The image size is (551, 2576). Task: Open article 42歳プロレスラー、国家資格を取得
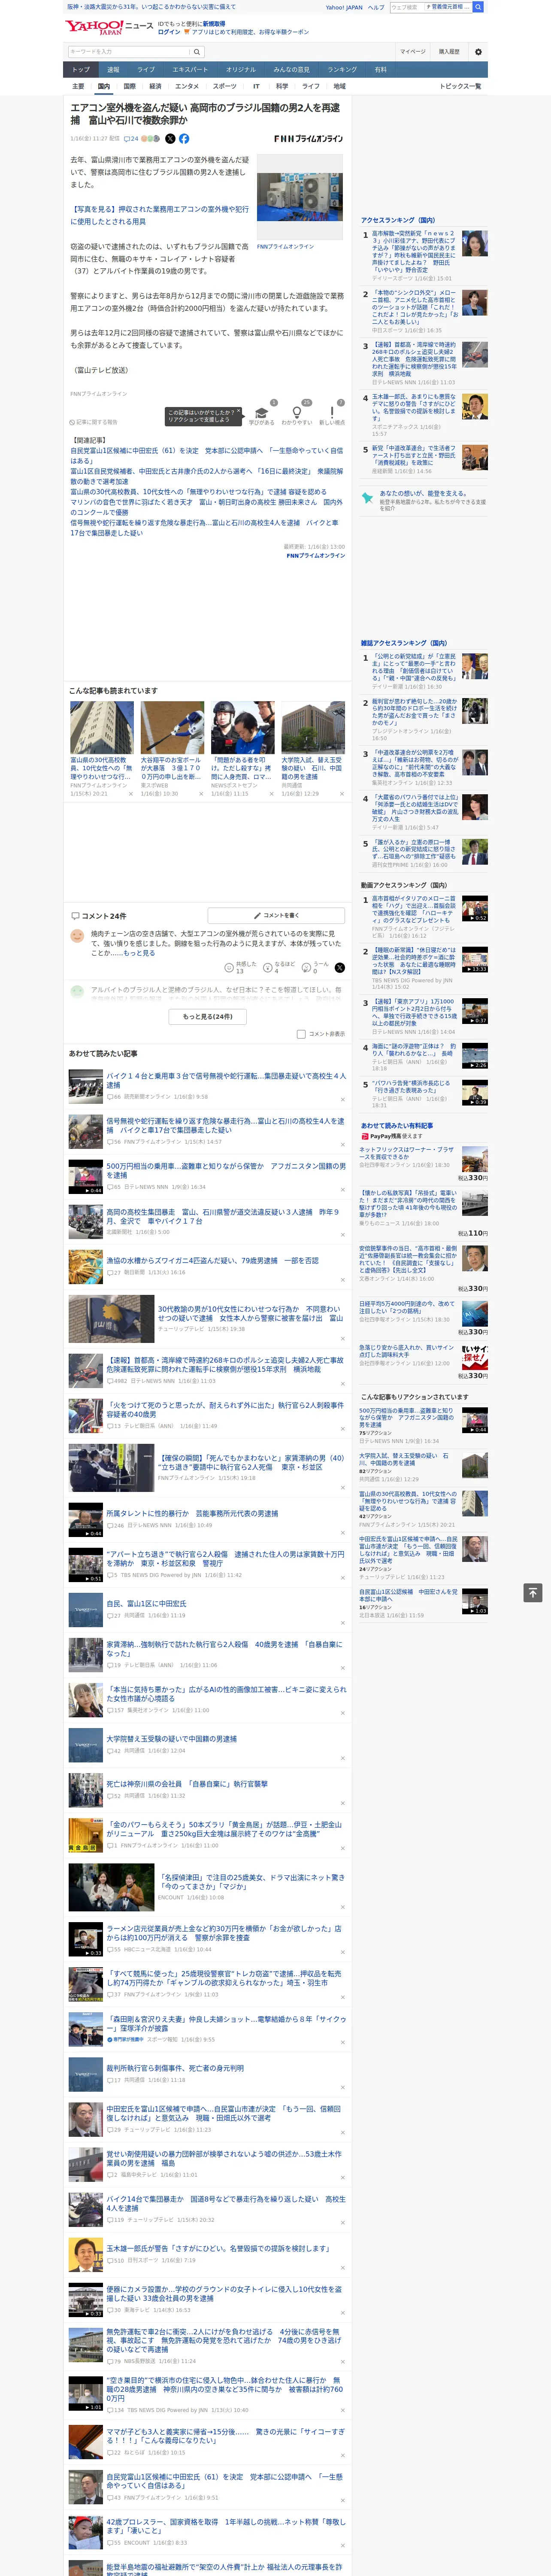[x=226, y=2526]
